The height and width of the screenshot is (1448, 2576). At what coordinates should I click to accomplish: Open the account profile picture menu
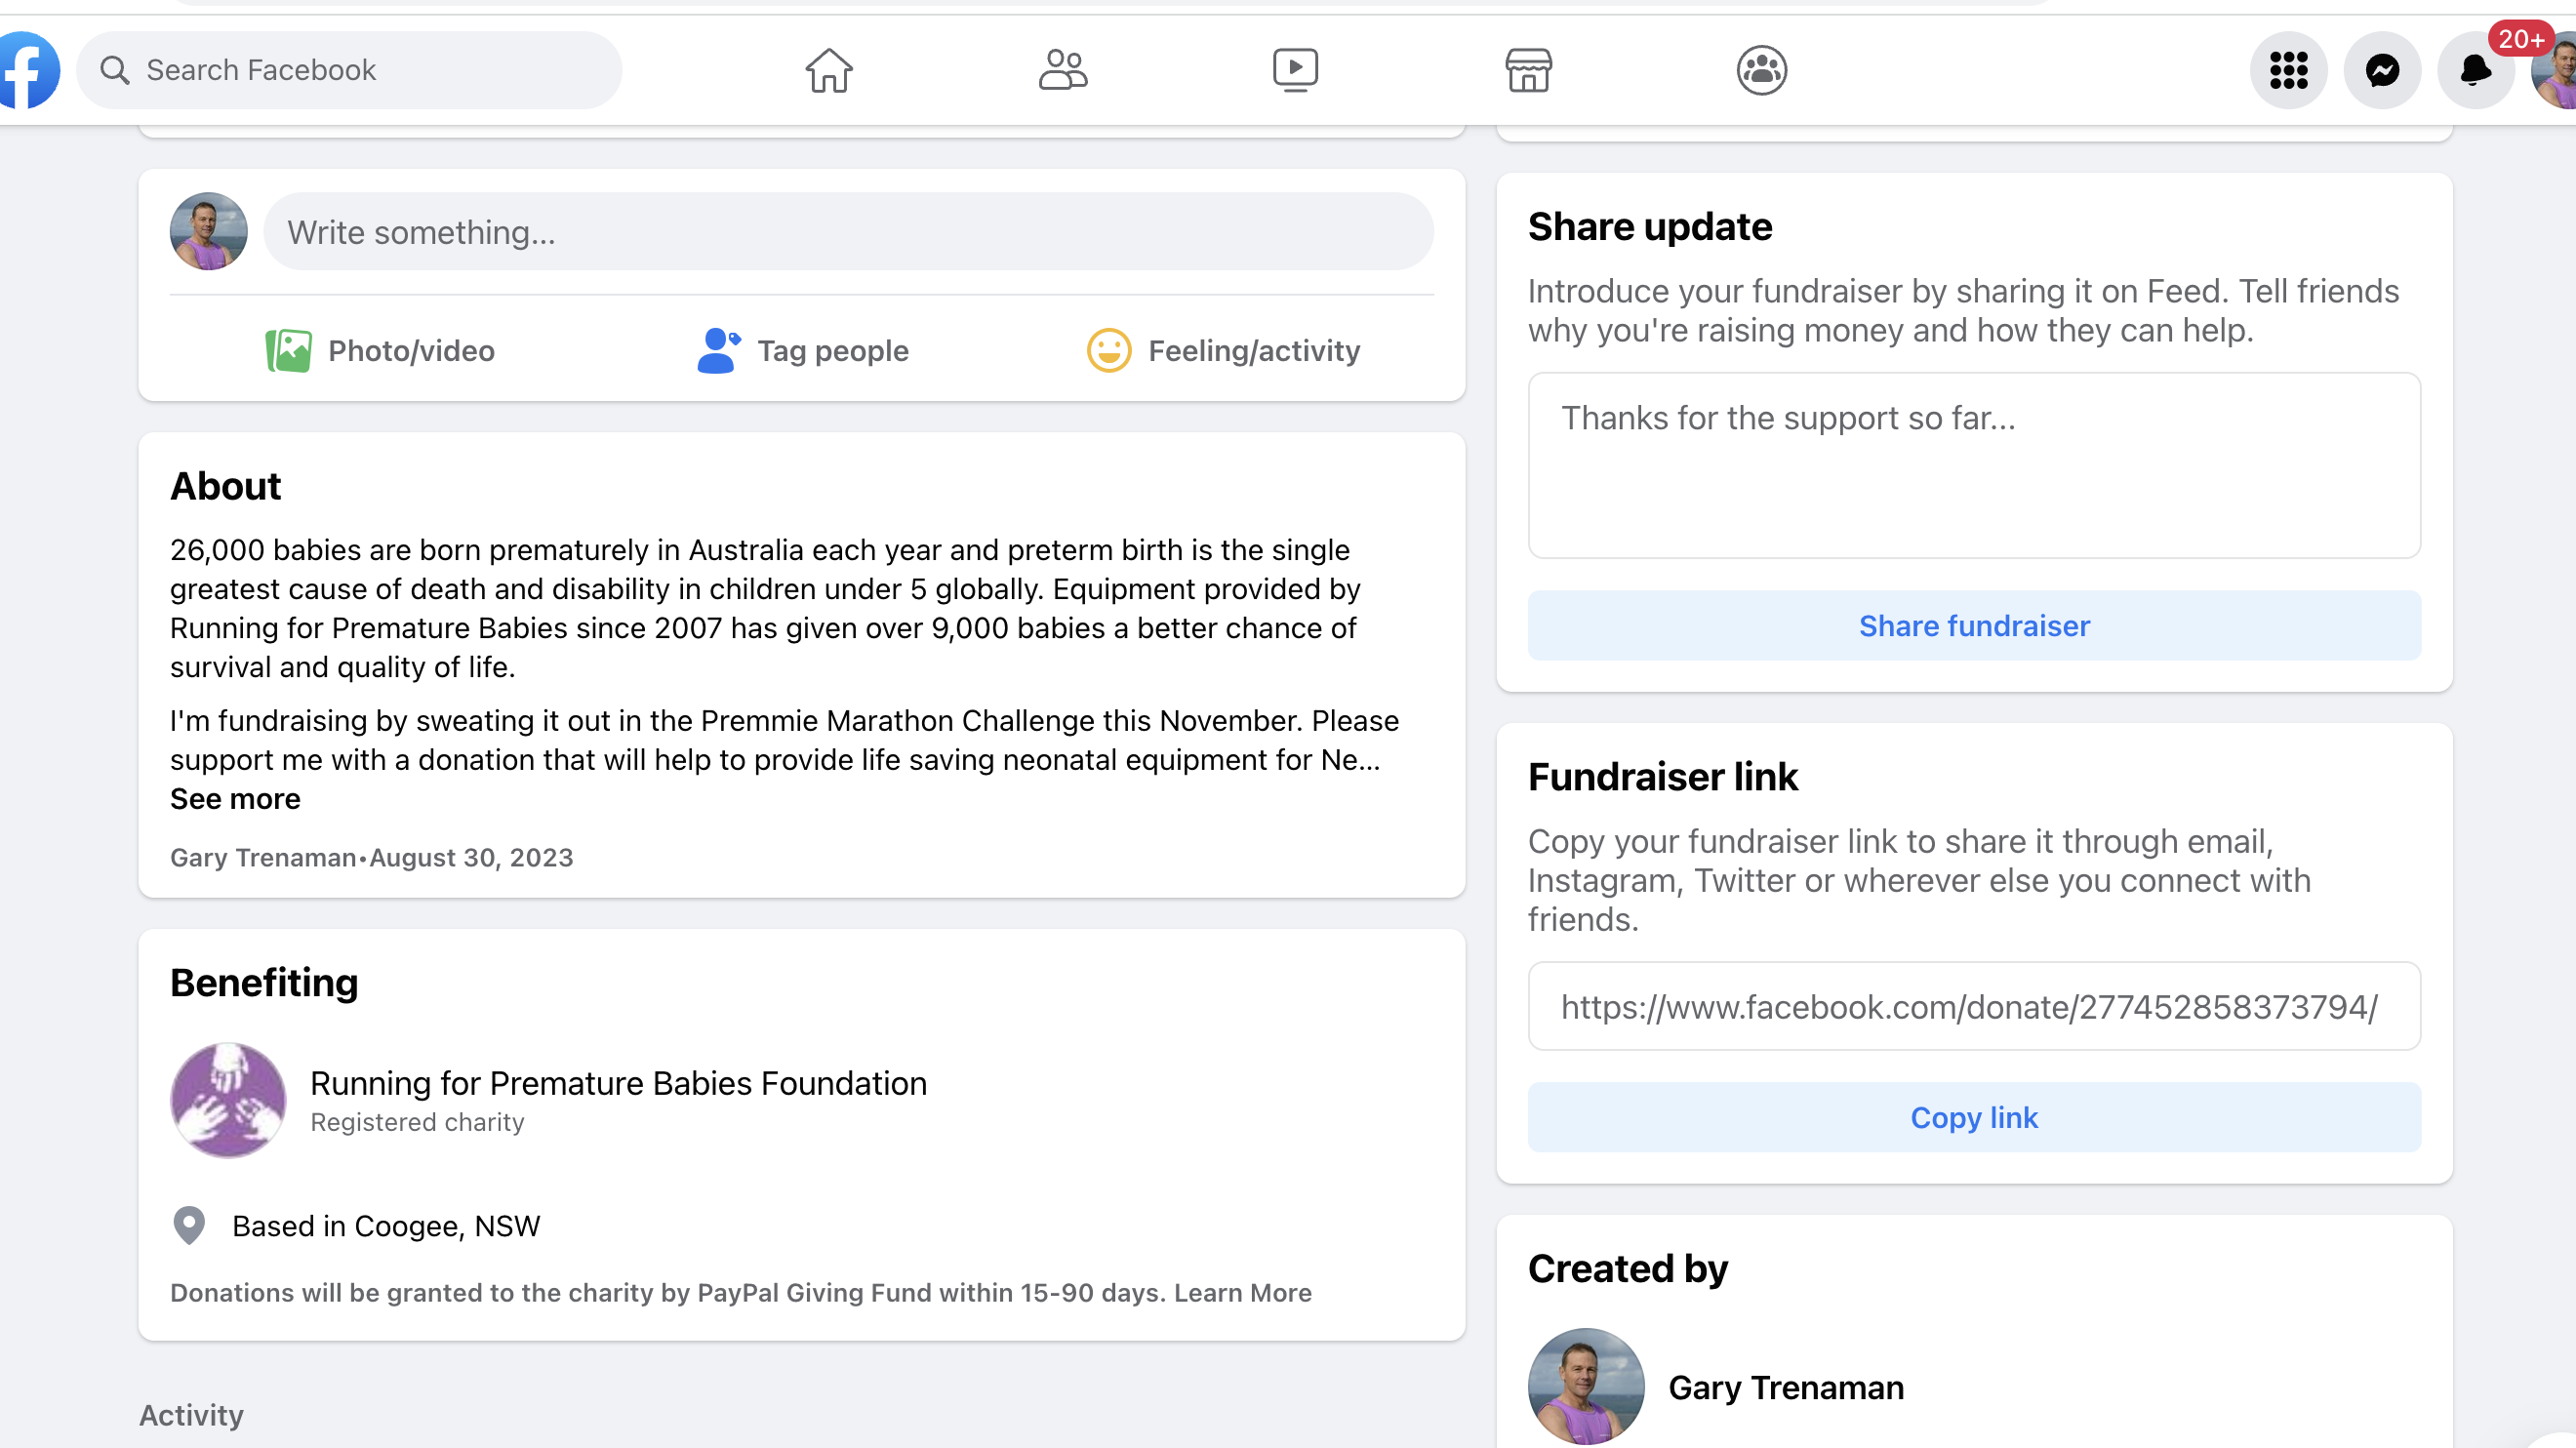[2555, 72]
